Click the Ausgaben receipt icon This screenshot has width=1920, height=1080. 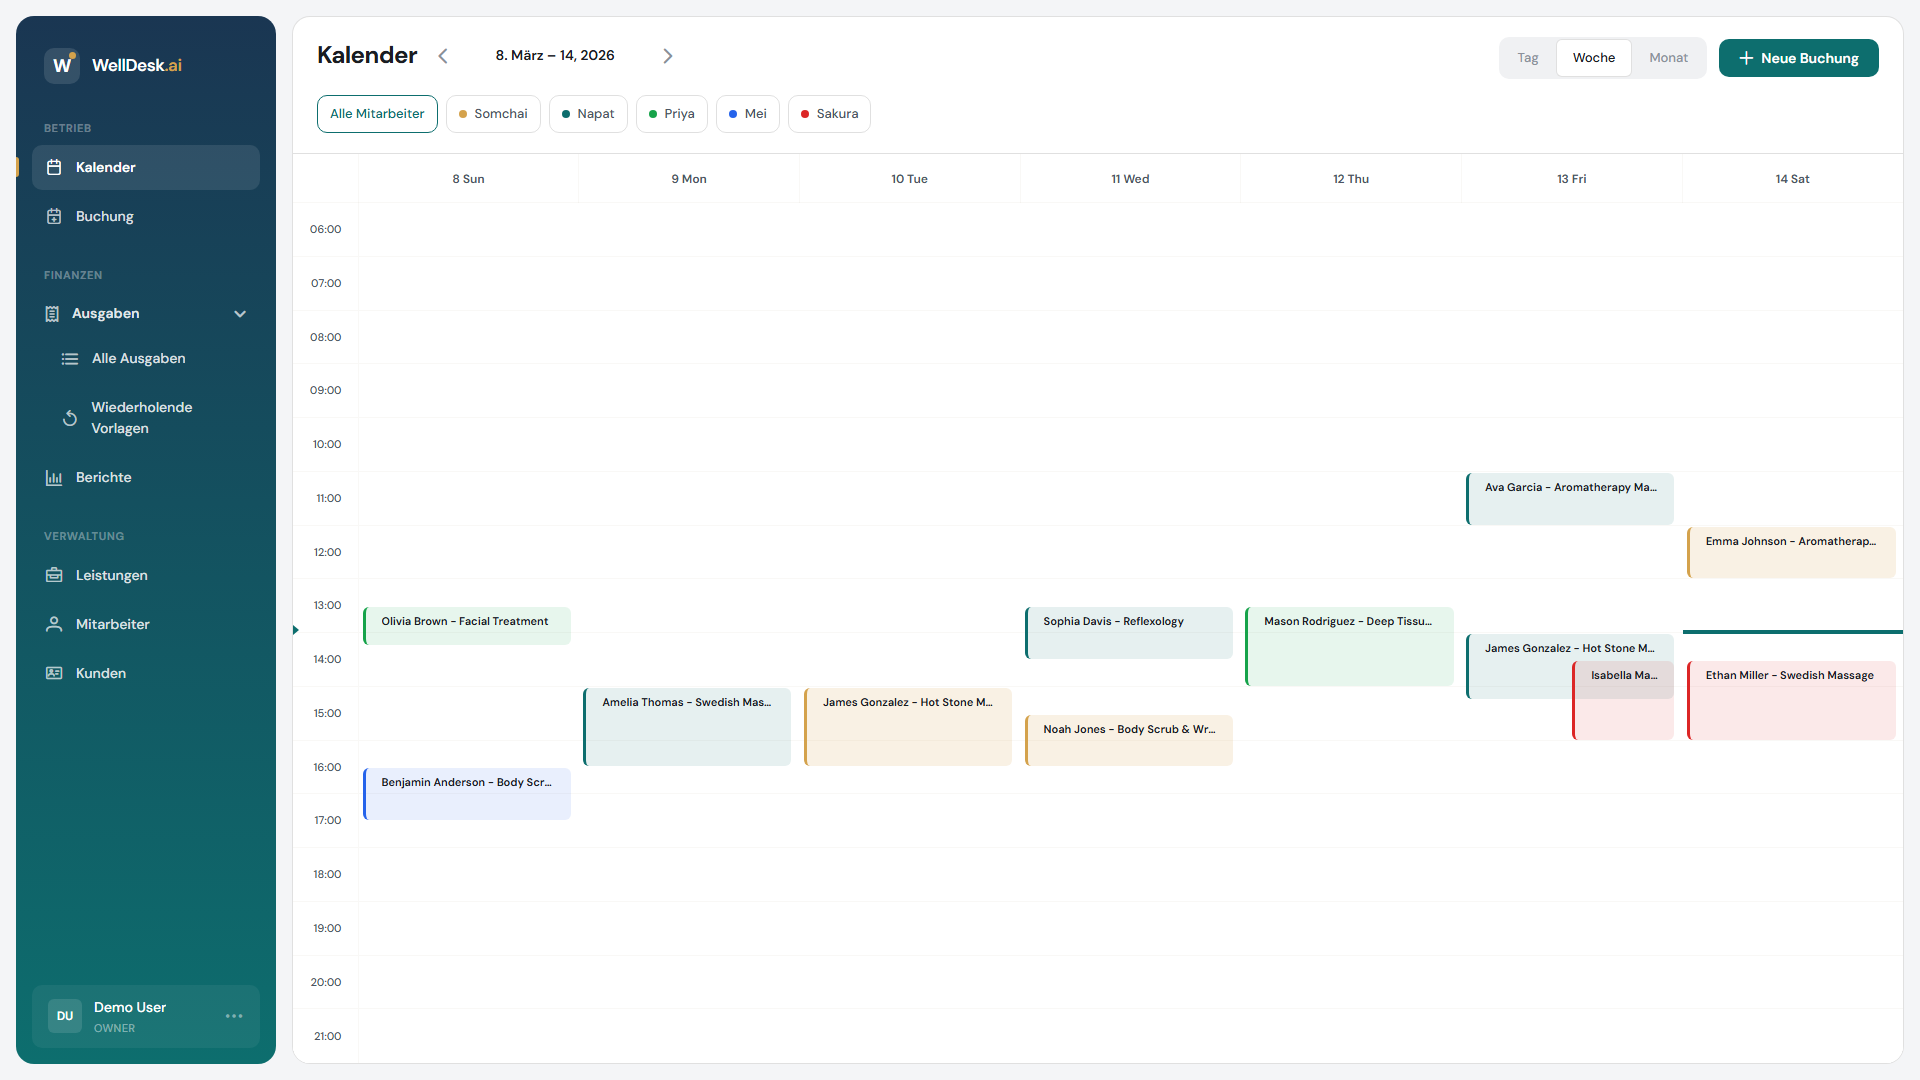51,313
